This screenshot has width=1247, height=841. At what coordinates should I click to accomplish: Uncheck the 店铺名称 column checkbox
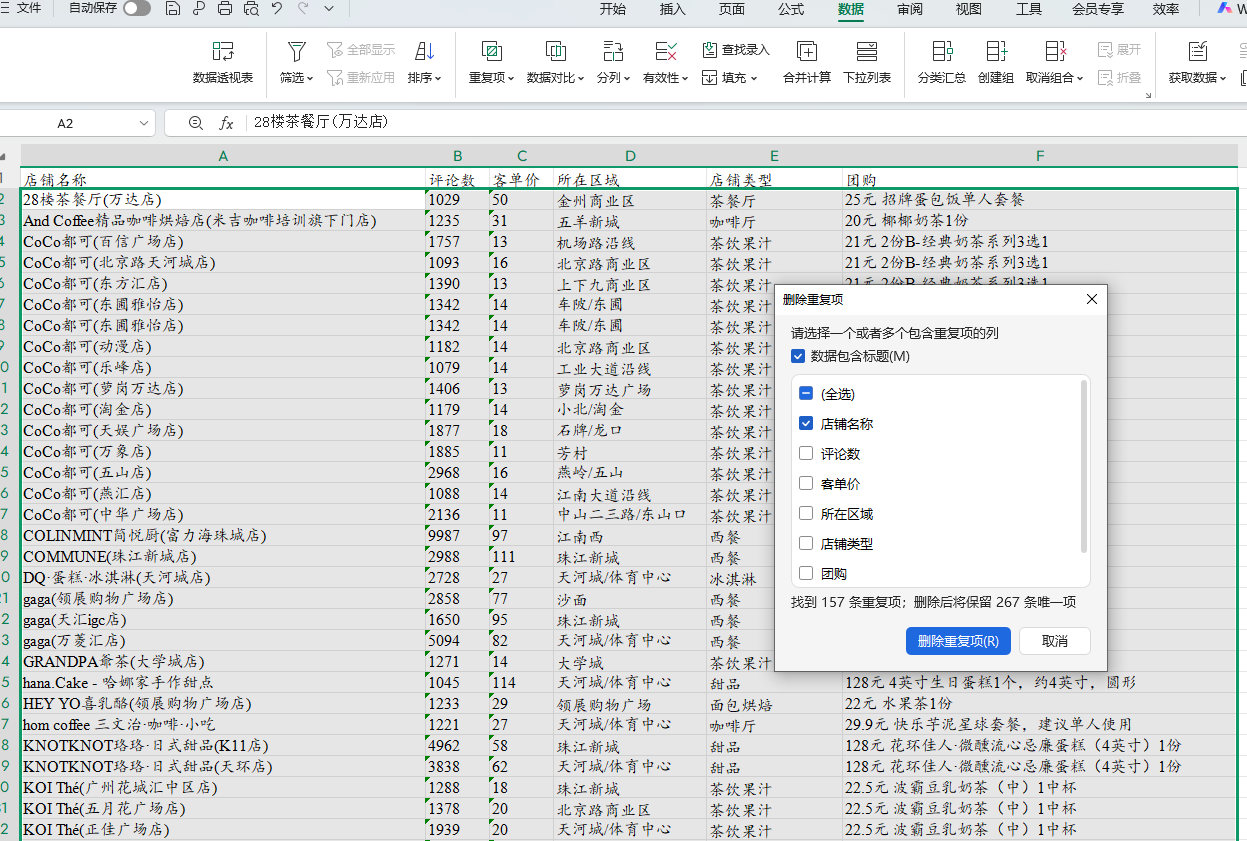(806, 424)
